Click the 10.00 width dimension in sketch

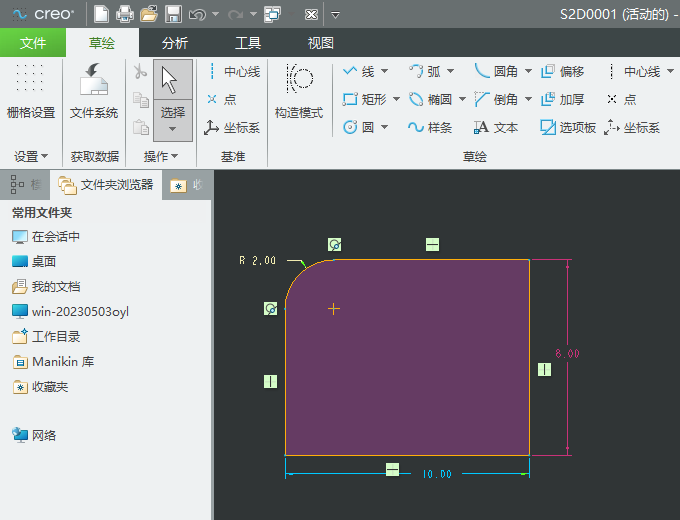tap(437, 474)
